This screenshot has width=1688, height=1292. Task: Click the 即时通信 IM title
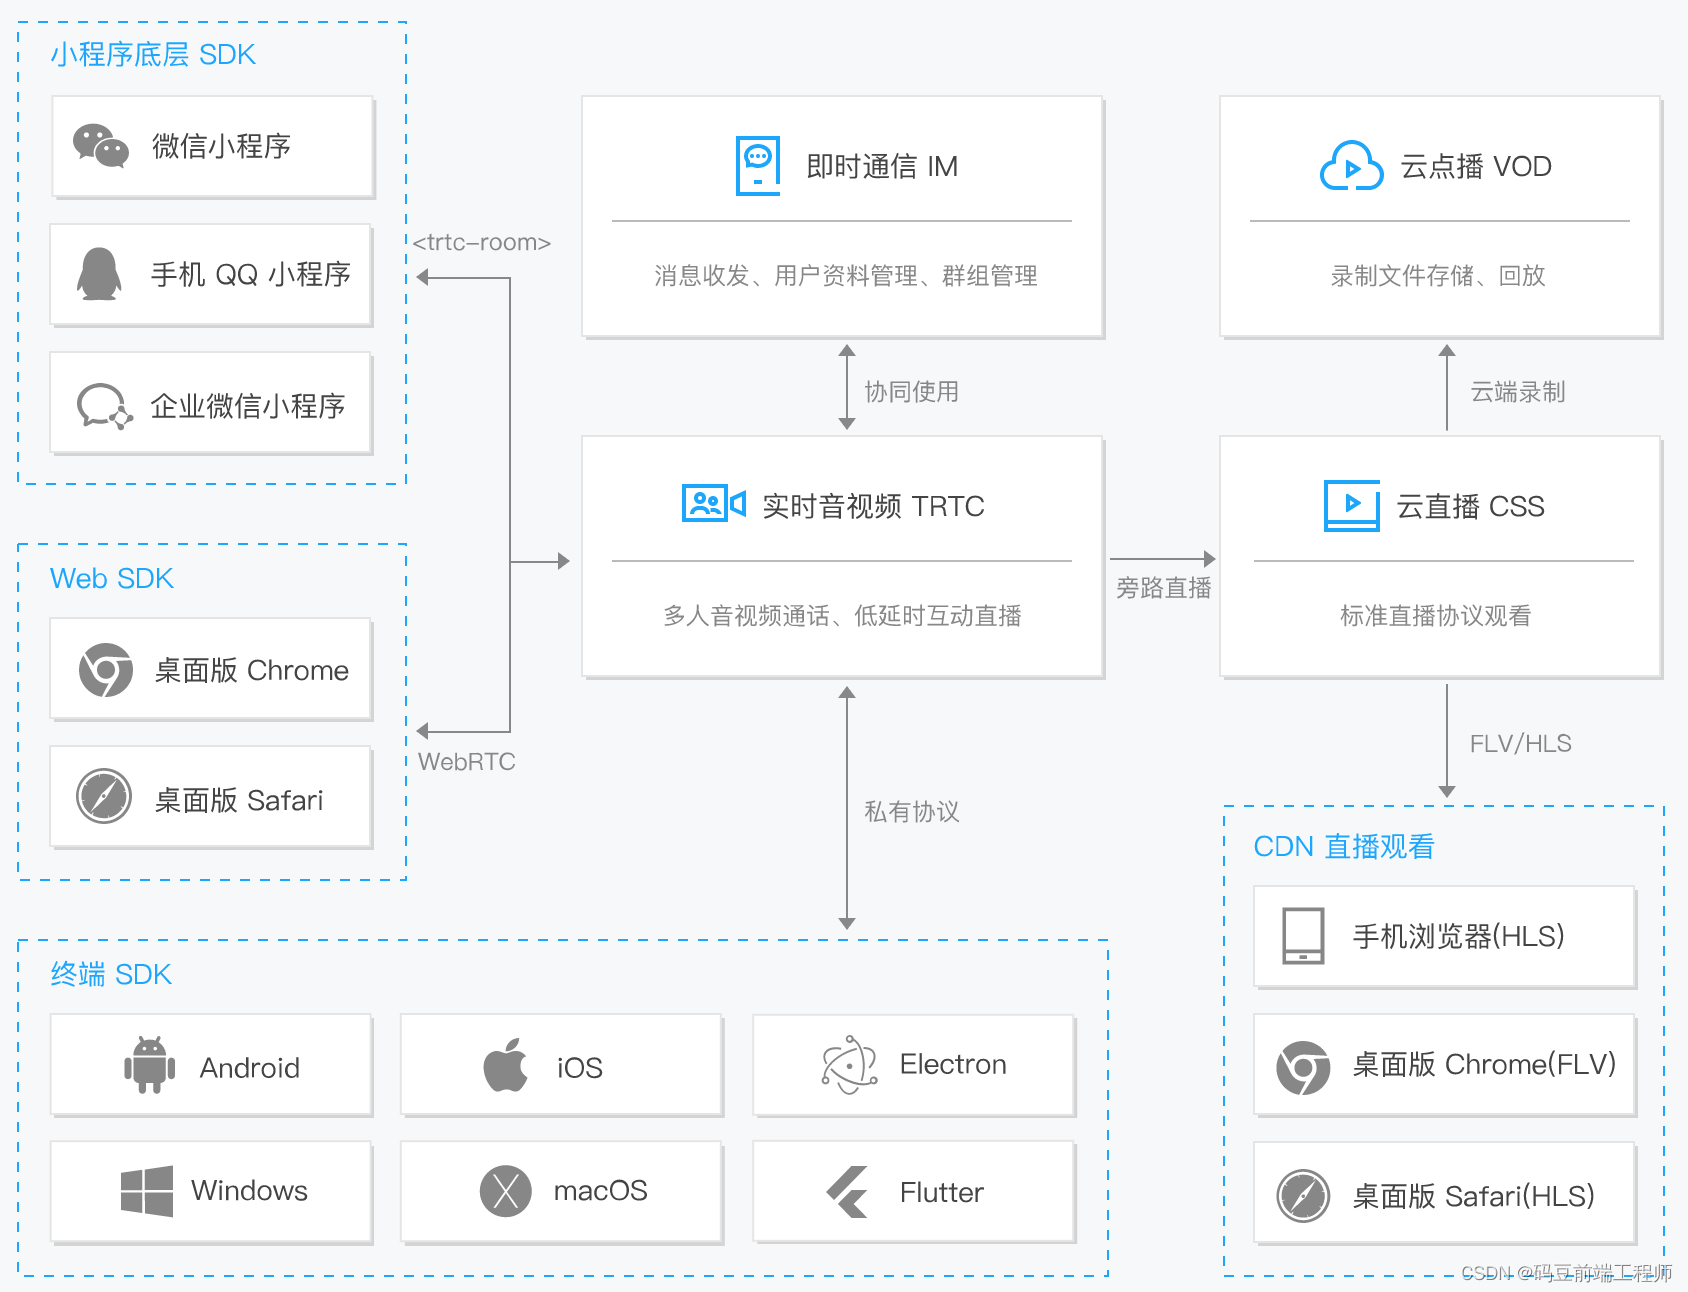tap(882, 166)
